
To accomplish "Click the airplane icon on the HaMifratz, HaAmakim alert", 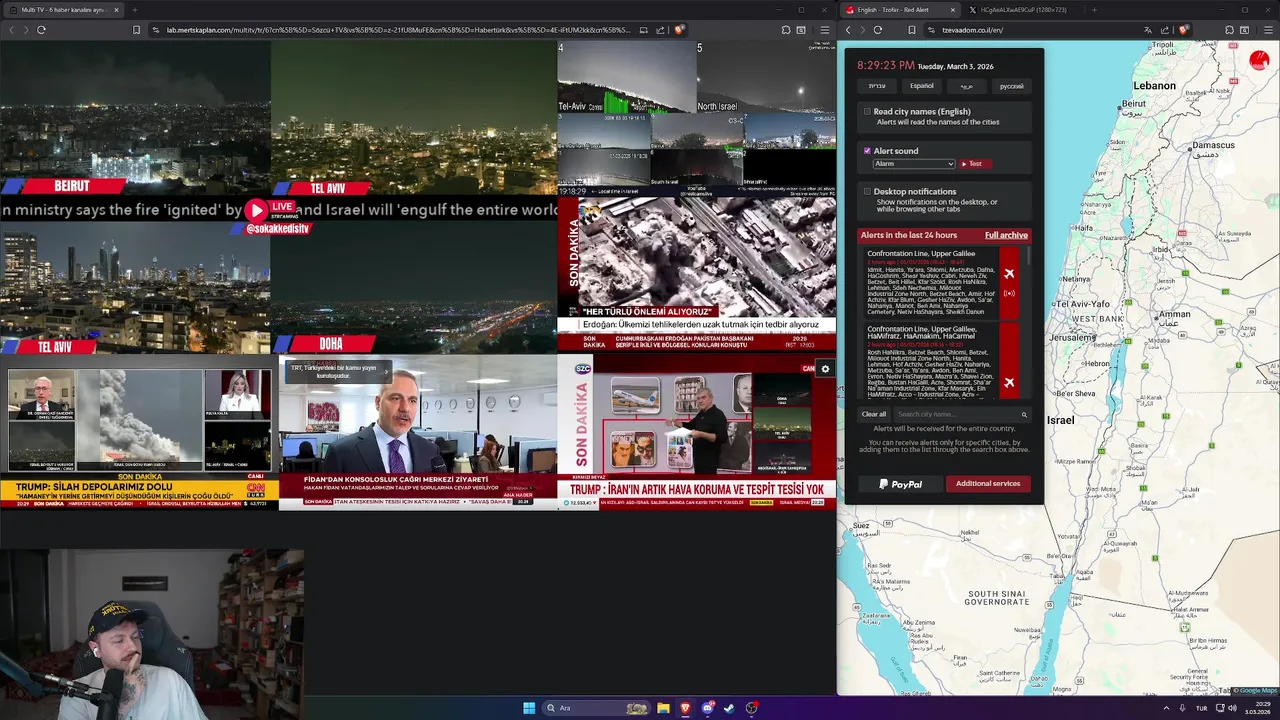I will [1009, 382].
